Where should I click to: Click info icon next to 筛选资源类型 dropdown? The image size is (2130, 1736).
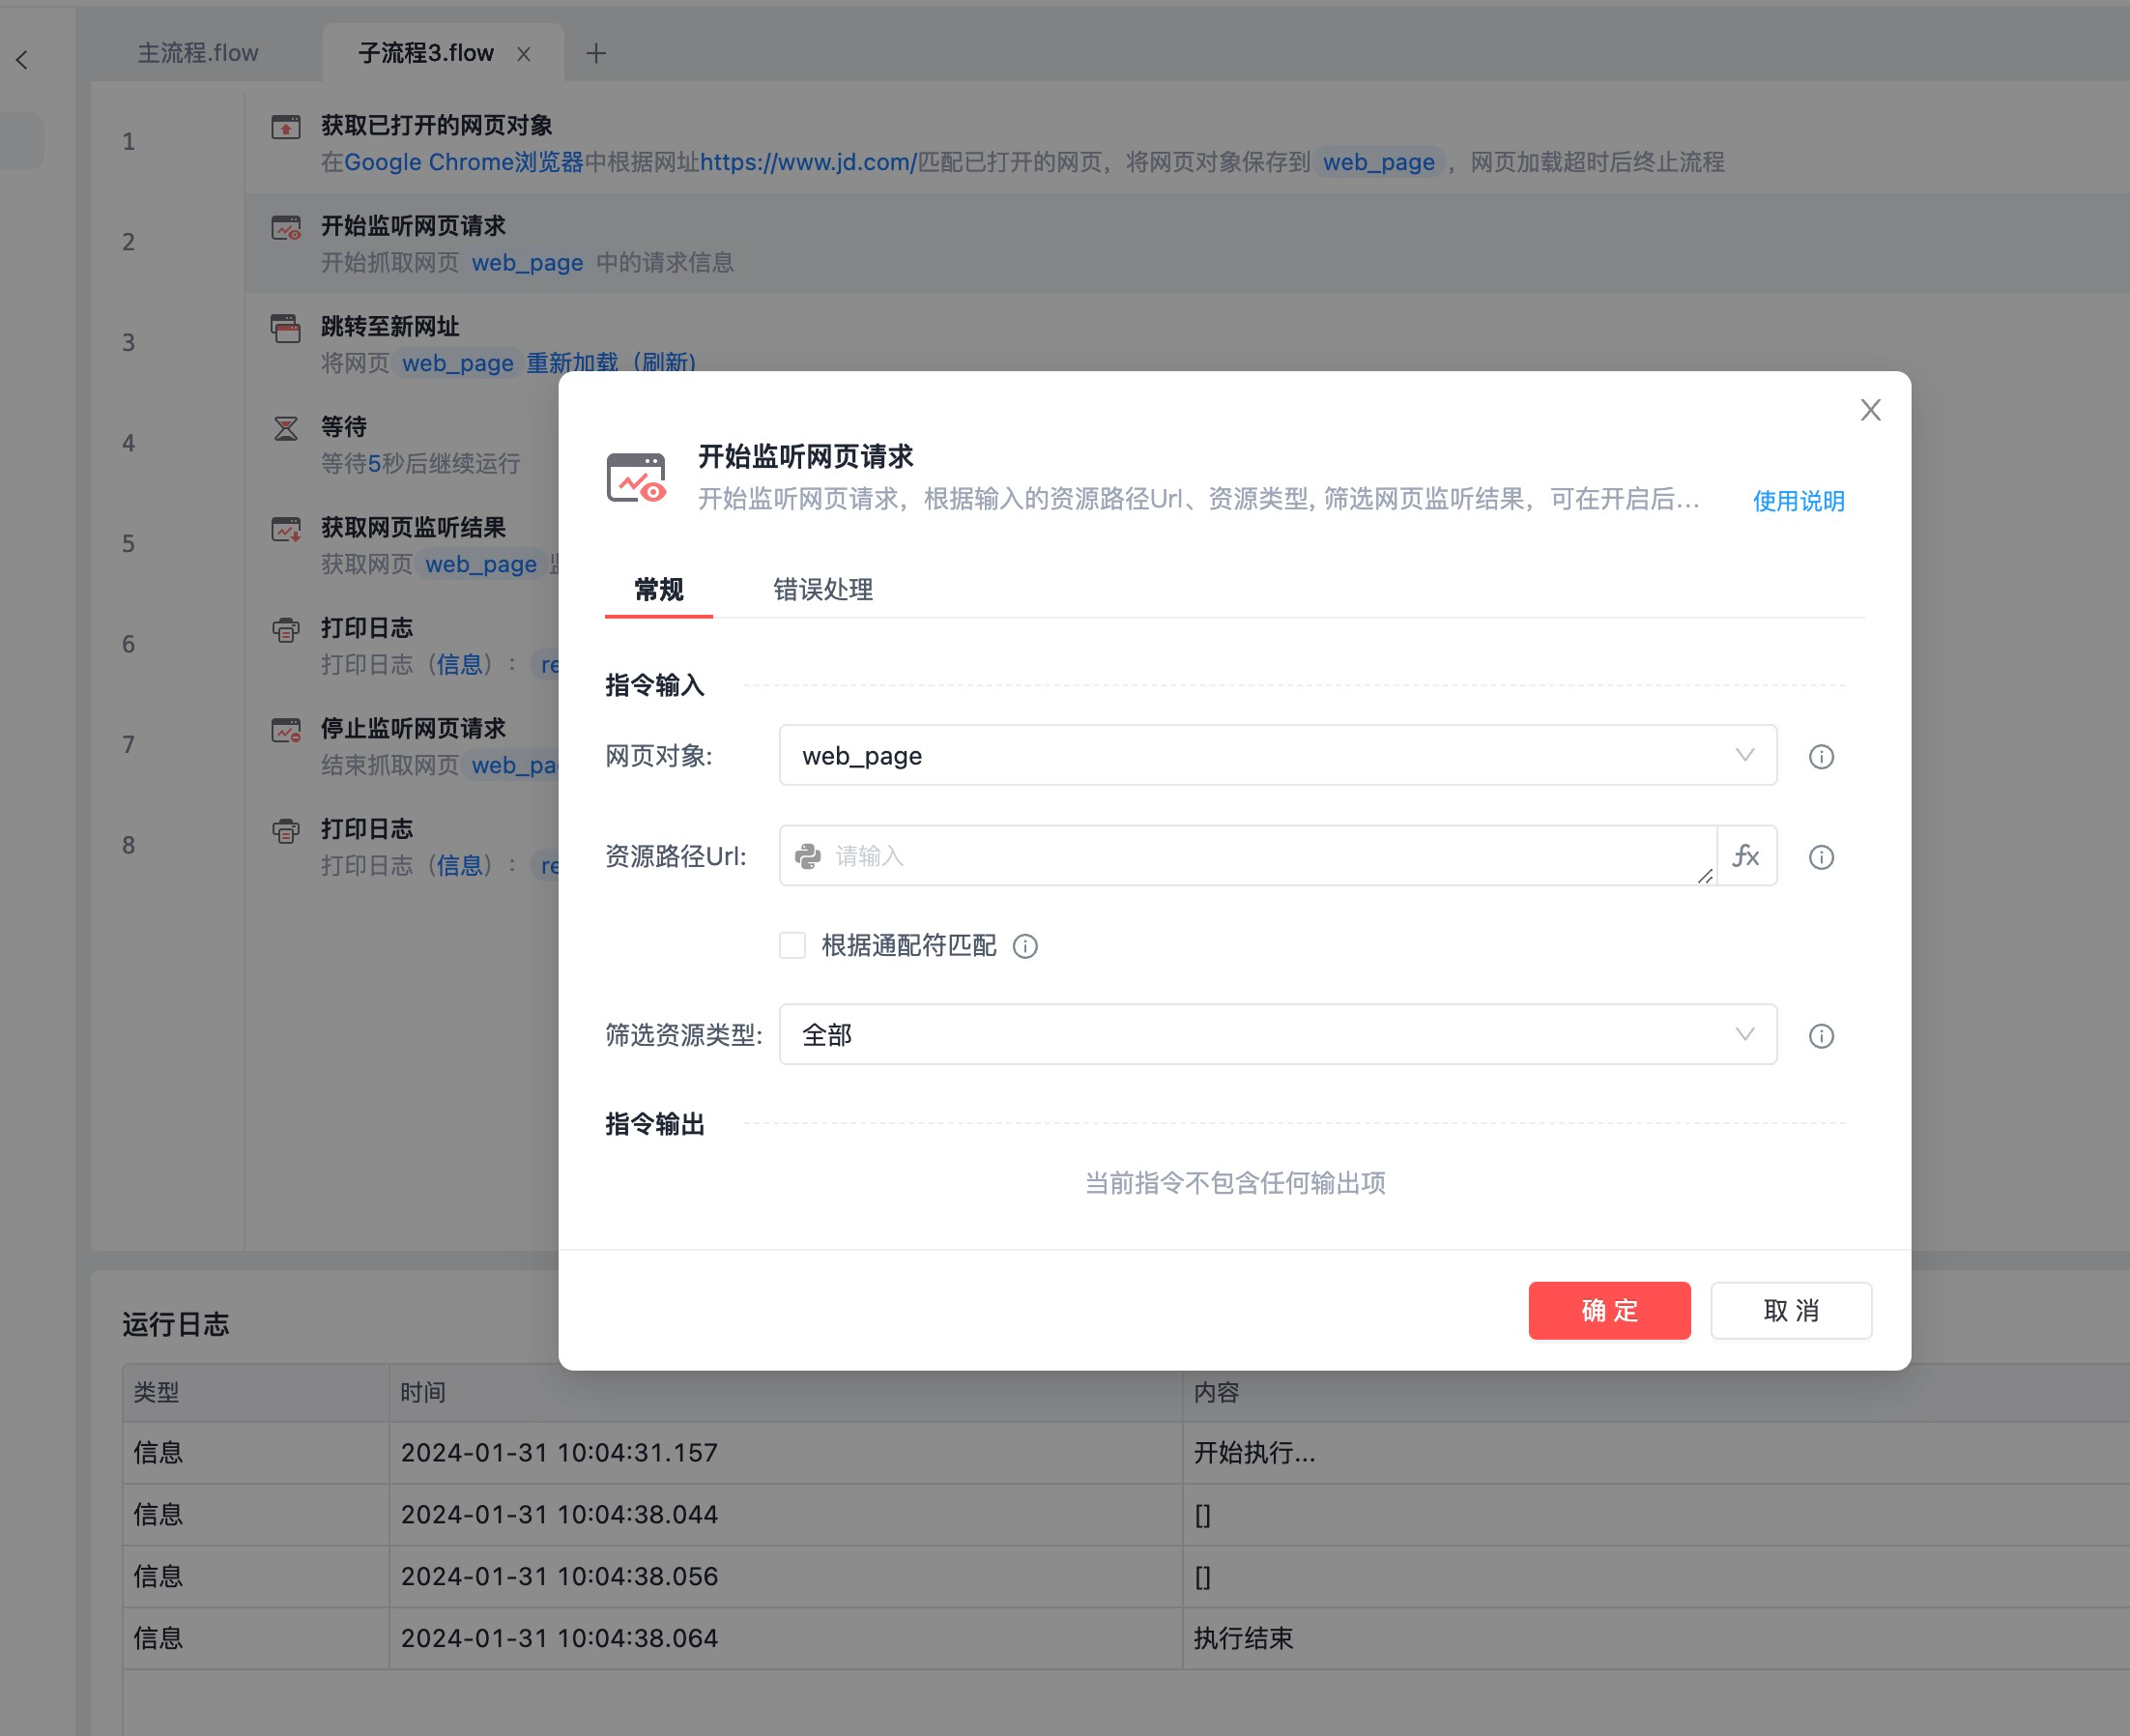pos(1821,1036)
